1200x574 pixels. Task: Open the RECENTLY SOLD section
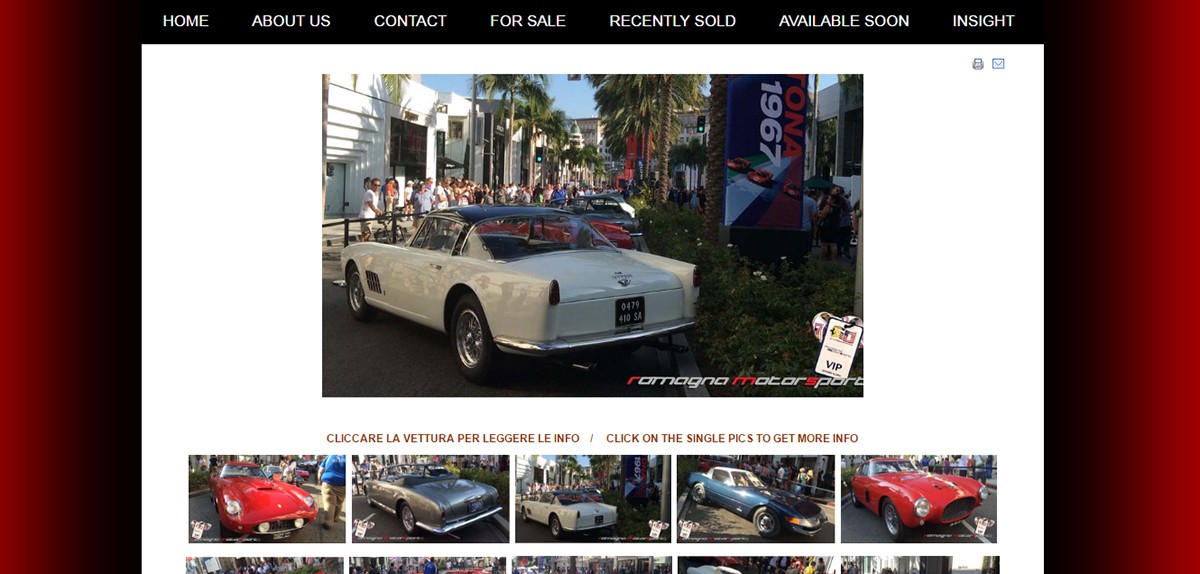[x=672, y=21]
